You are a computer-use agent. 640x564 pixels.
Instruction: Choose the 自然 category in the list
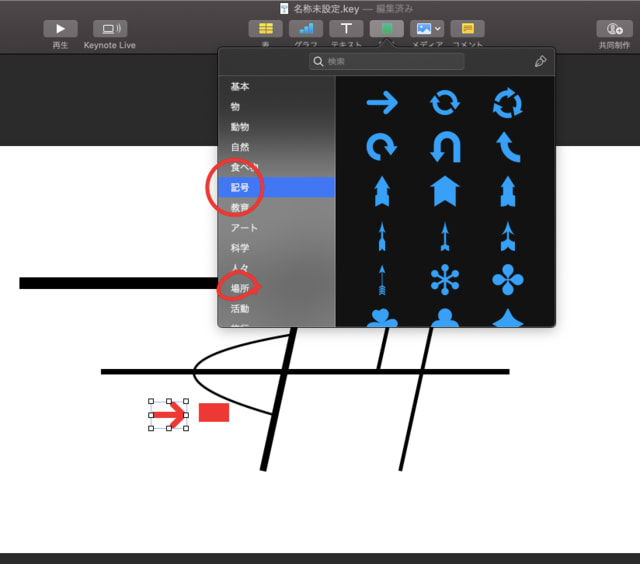click(x=240, y=147)
